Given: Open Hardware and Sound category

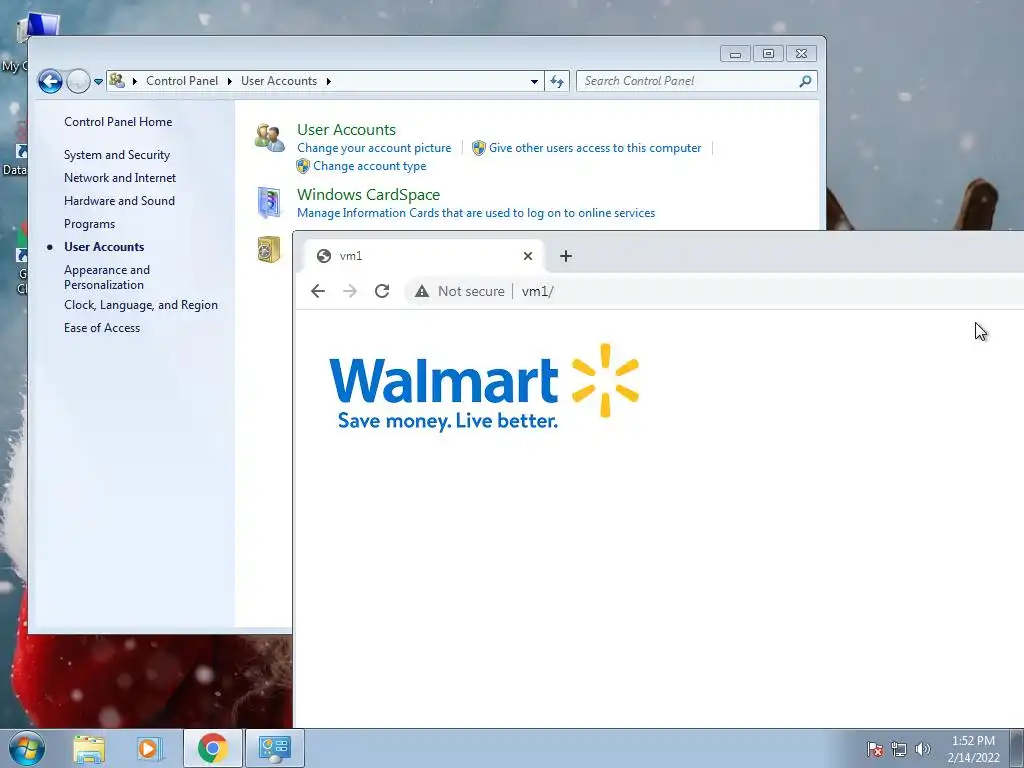Looking at the screenshot, I should [120, 200].
